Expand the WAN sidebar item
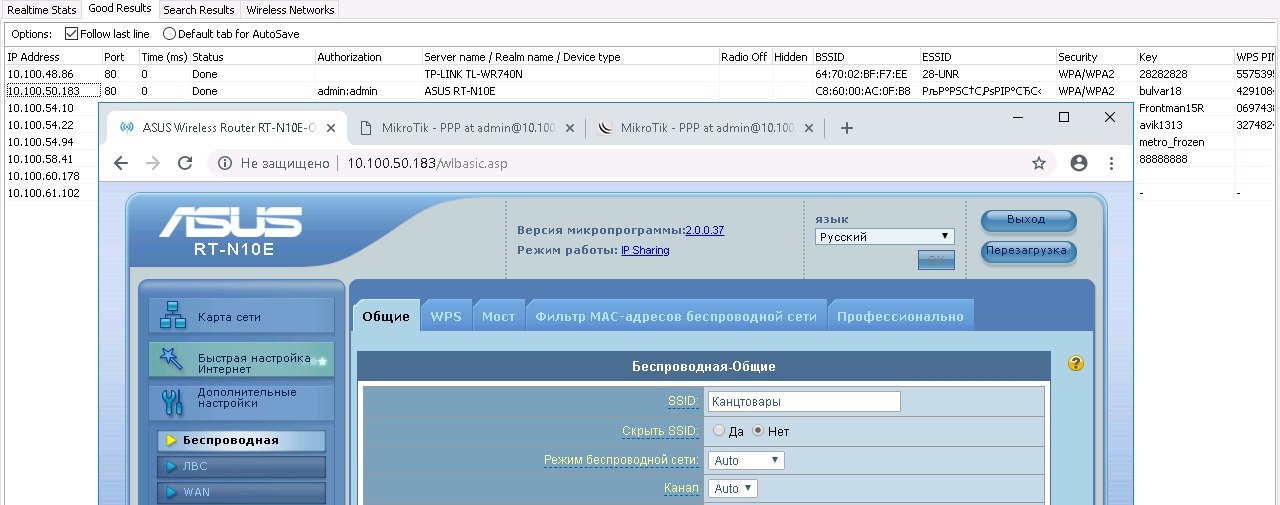Image resolution: width=1280 pixels, height=505 pixels. coord(241,493)
